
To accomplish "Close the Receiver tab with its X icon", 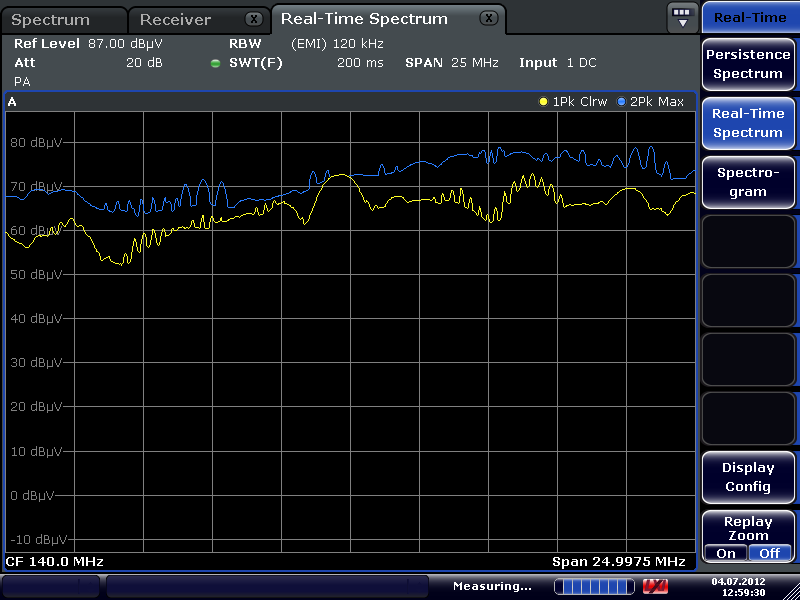I will [x=255, y=19].
